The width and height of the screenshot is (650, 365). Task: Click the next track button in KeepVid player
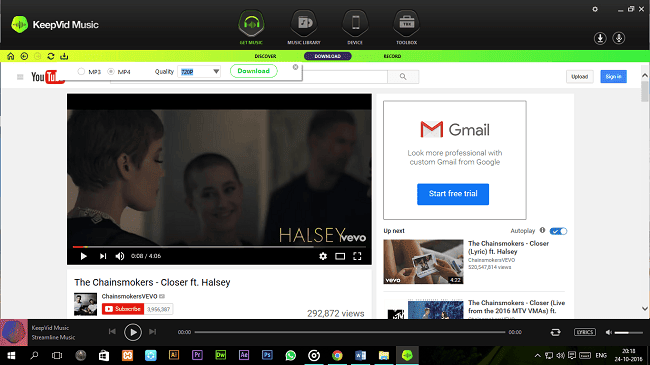pos(153,332)
